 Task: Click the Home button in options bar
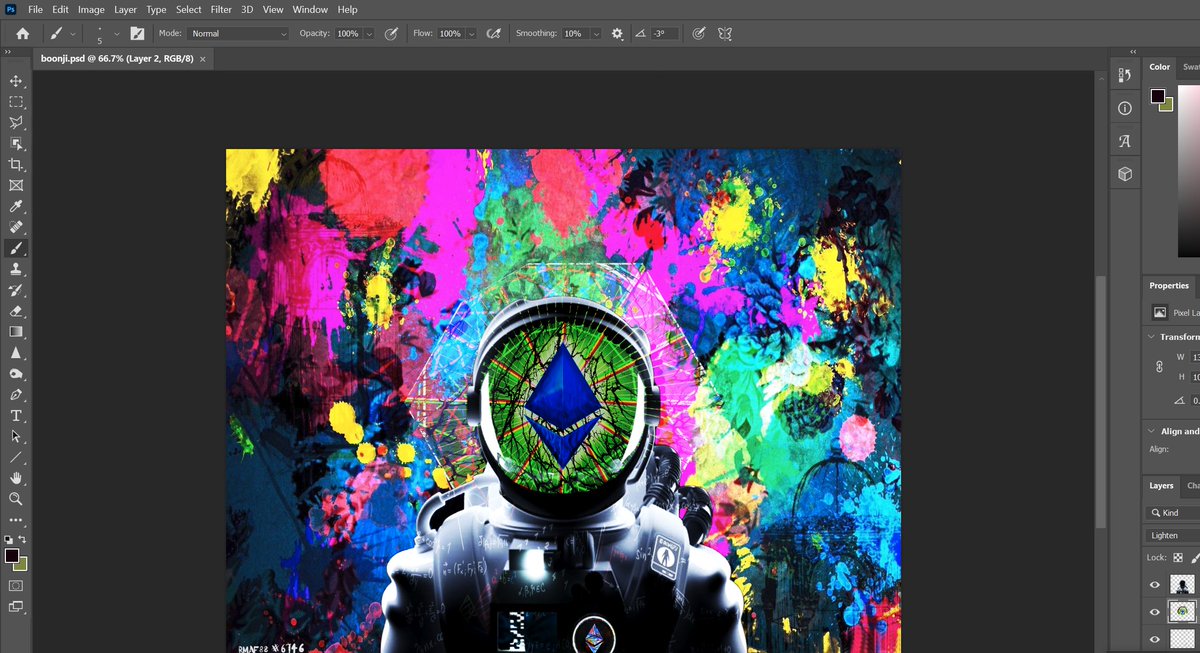pyautogui.click(x=22, y=33)
